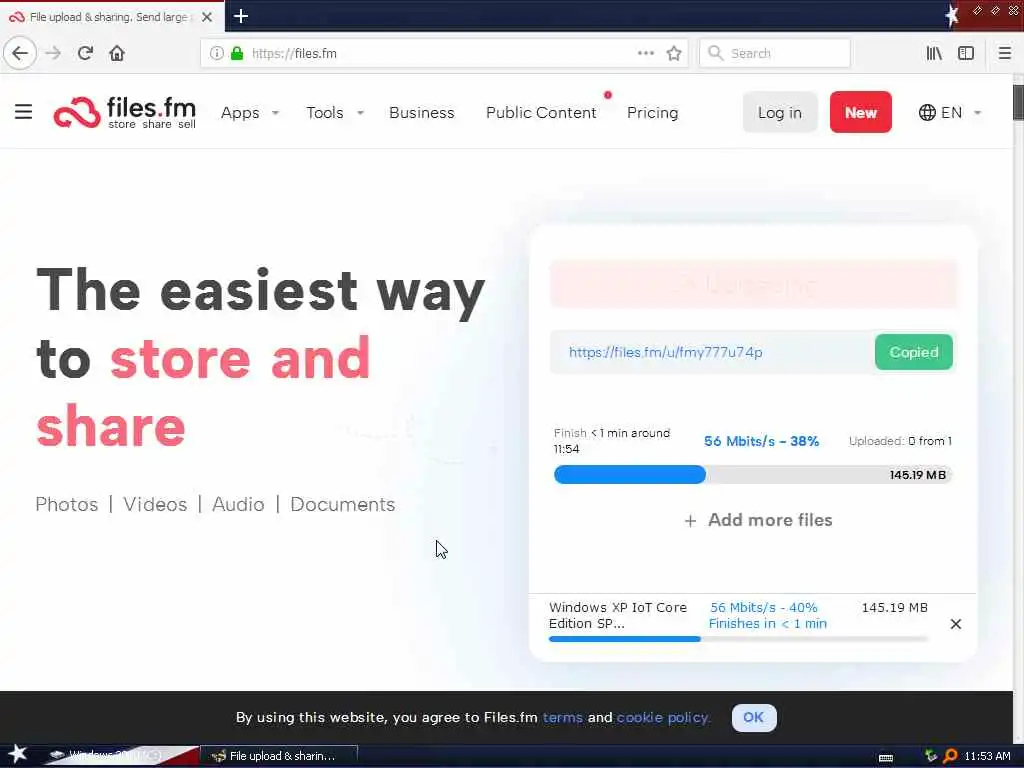Image resolution: width=1024 pixels, height=768 pixels.
Task: Focus the browser Search field
Action: point(775,53)
